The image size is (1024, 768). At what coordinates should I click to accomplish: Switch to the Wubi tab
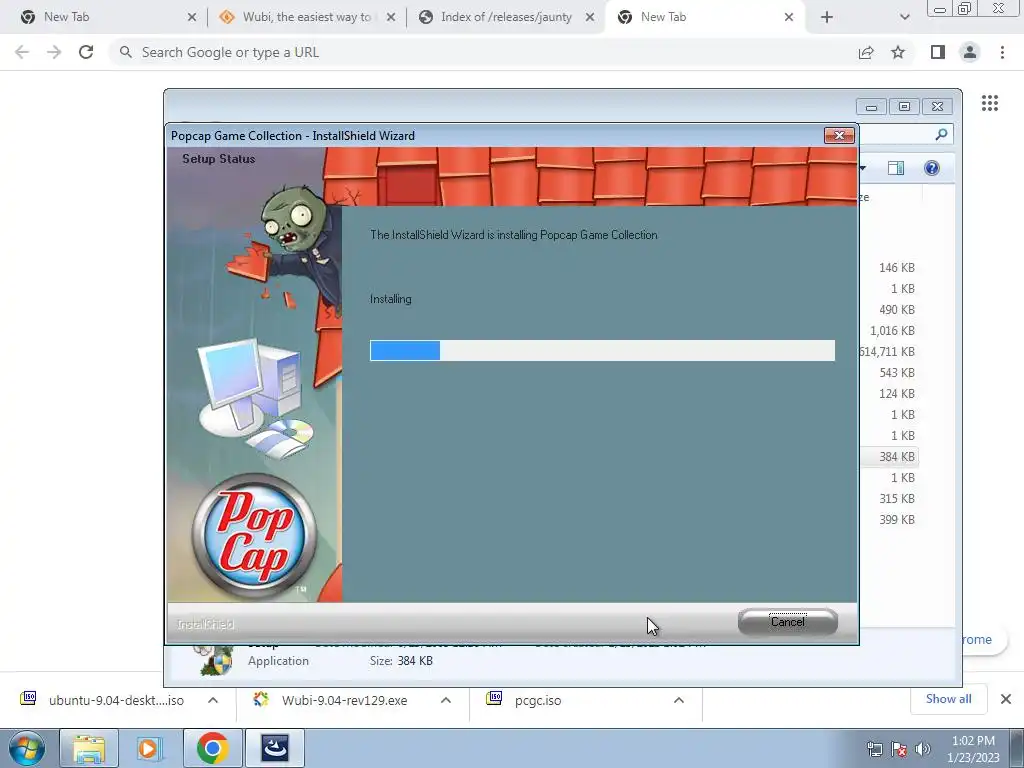point(306,17)
